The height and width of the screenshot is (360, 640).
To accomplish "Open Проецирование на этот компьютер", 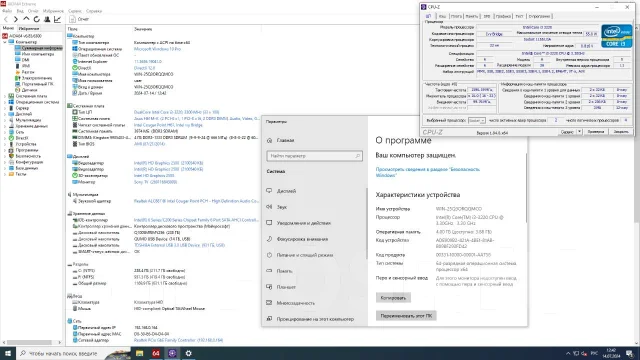I will [315, 319].
